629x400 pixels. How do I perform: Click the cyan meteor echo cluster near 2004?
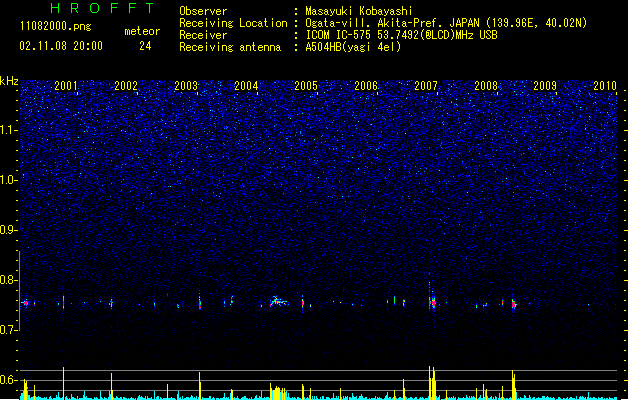(x=278, y=301)
